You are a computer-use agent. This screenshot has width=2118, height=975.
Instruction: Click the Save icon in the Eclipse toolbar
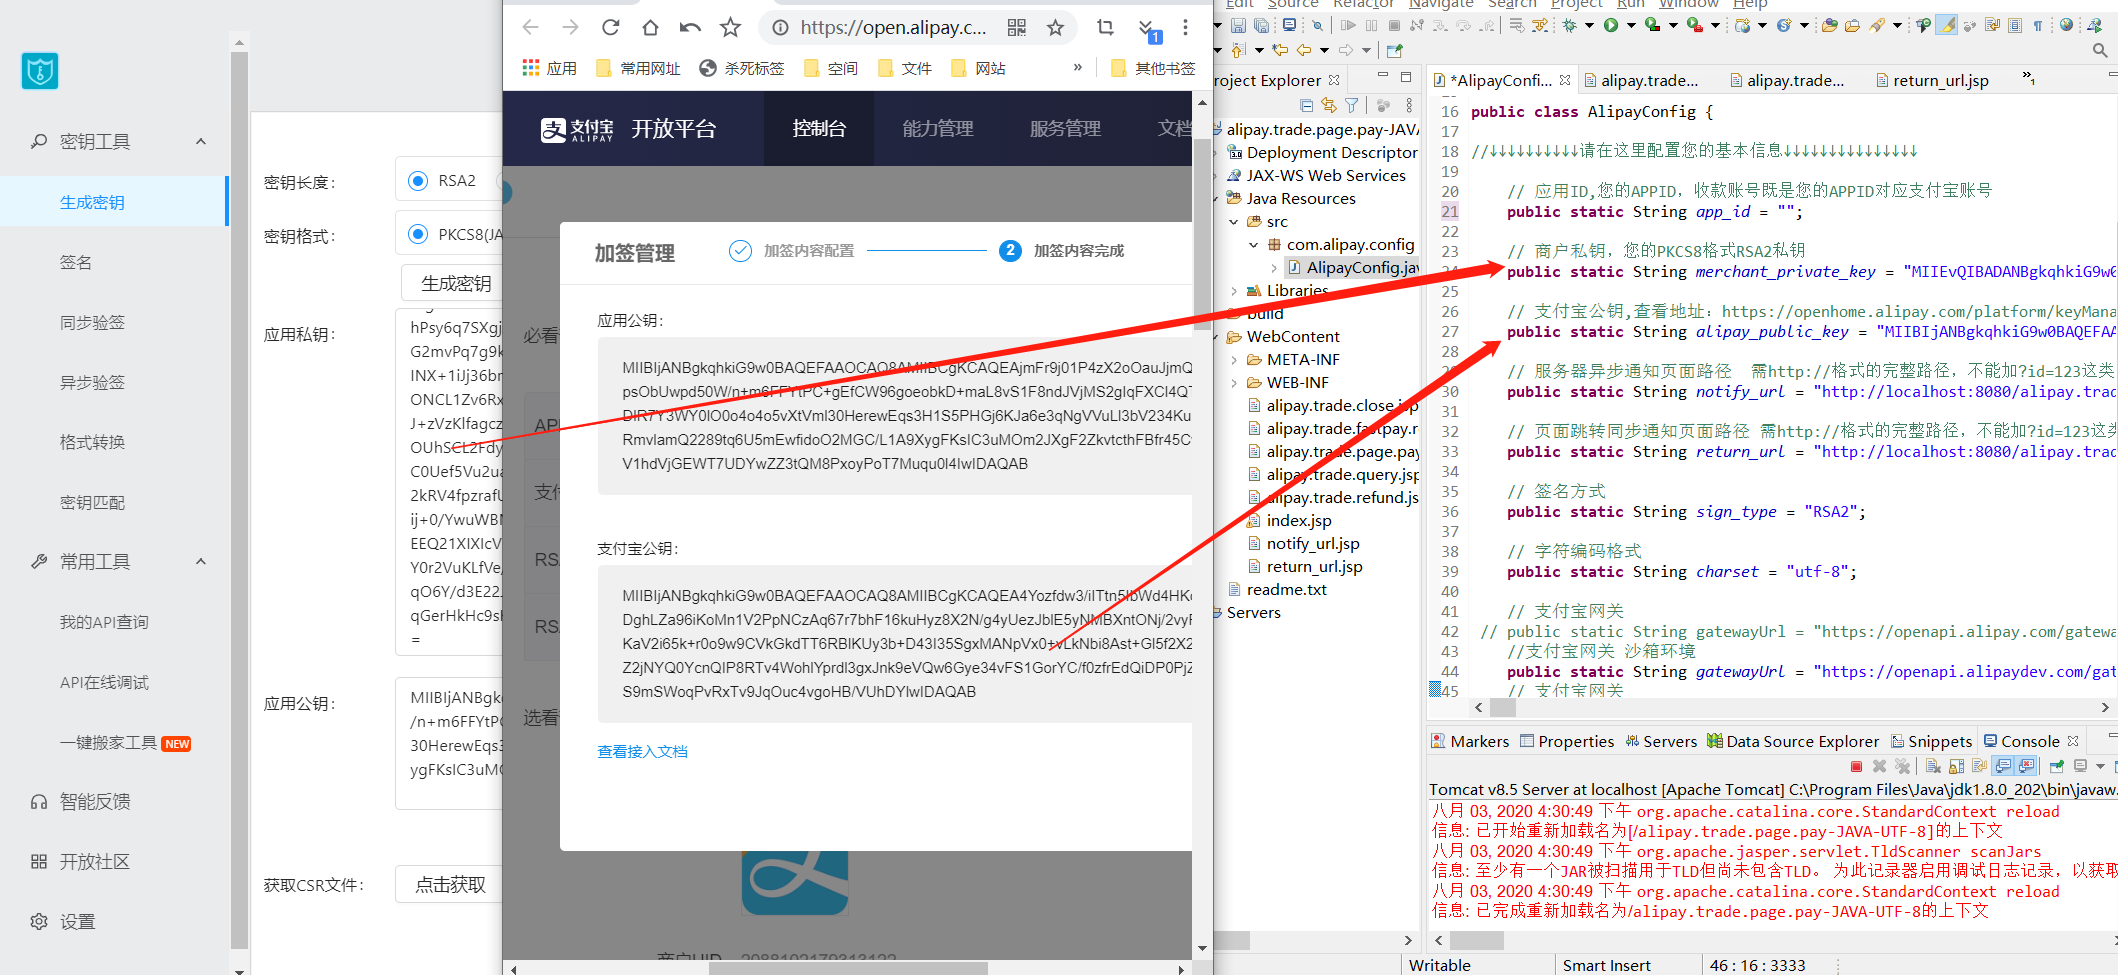tap(1238, 25)
